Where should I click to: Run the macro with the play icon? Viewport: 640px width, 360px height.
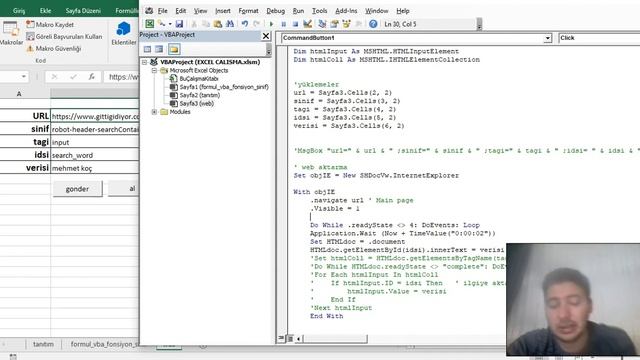[271, 24]
